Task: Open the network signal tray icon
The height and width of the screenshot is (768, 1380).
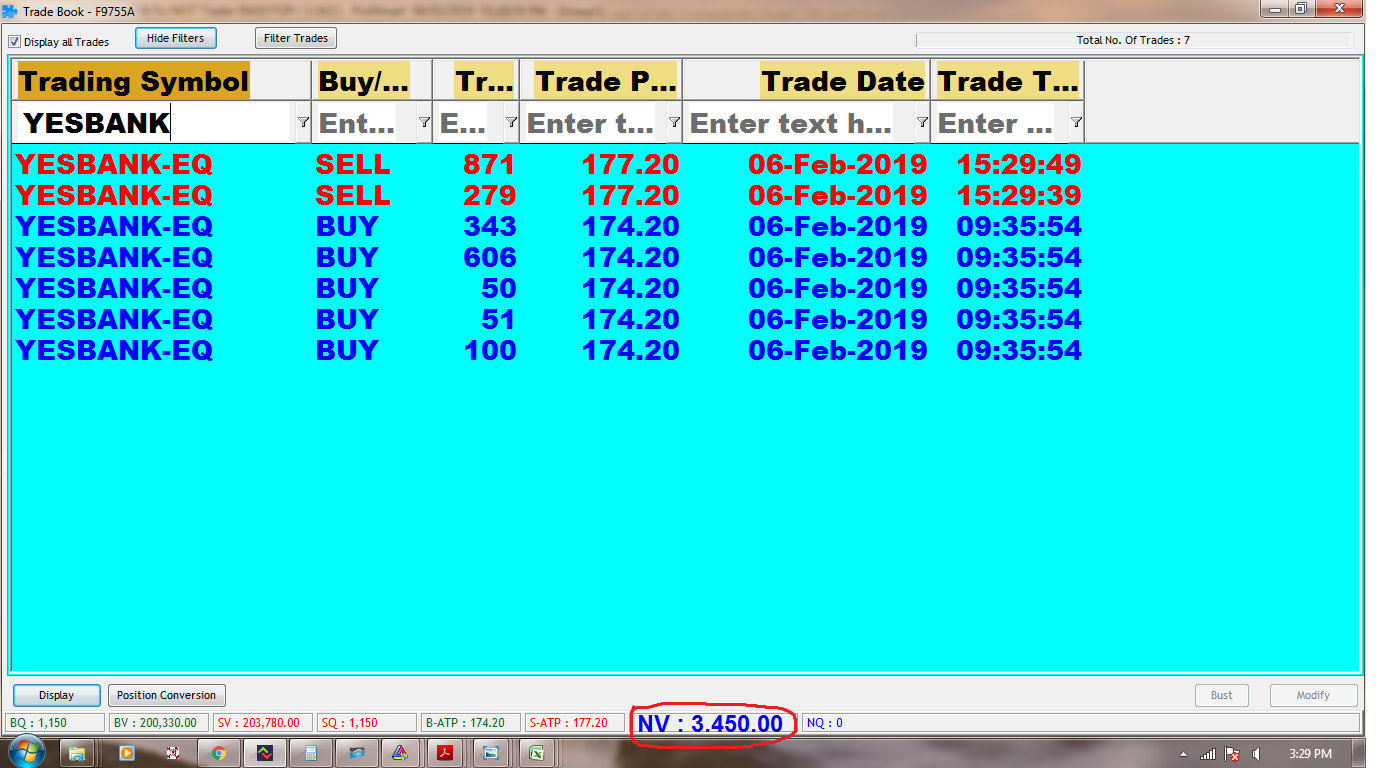Action: [1208, 754]
